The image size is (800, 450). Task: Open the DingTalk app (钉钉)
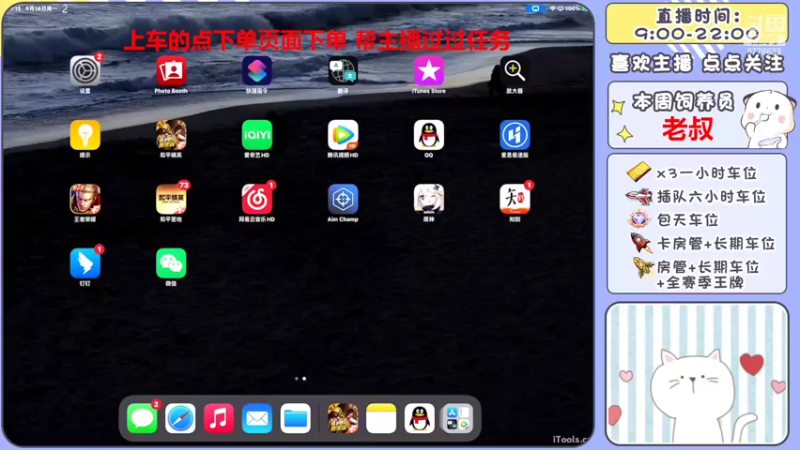click(x=85, y=263)
